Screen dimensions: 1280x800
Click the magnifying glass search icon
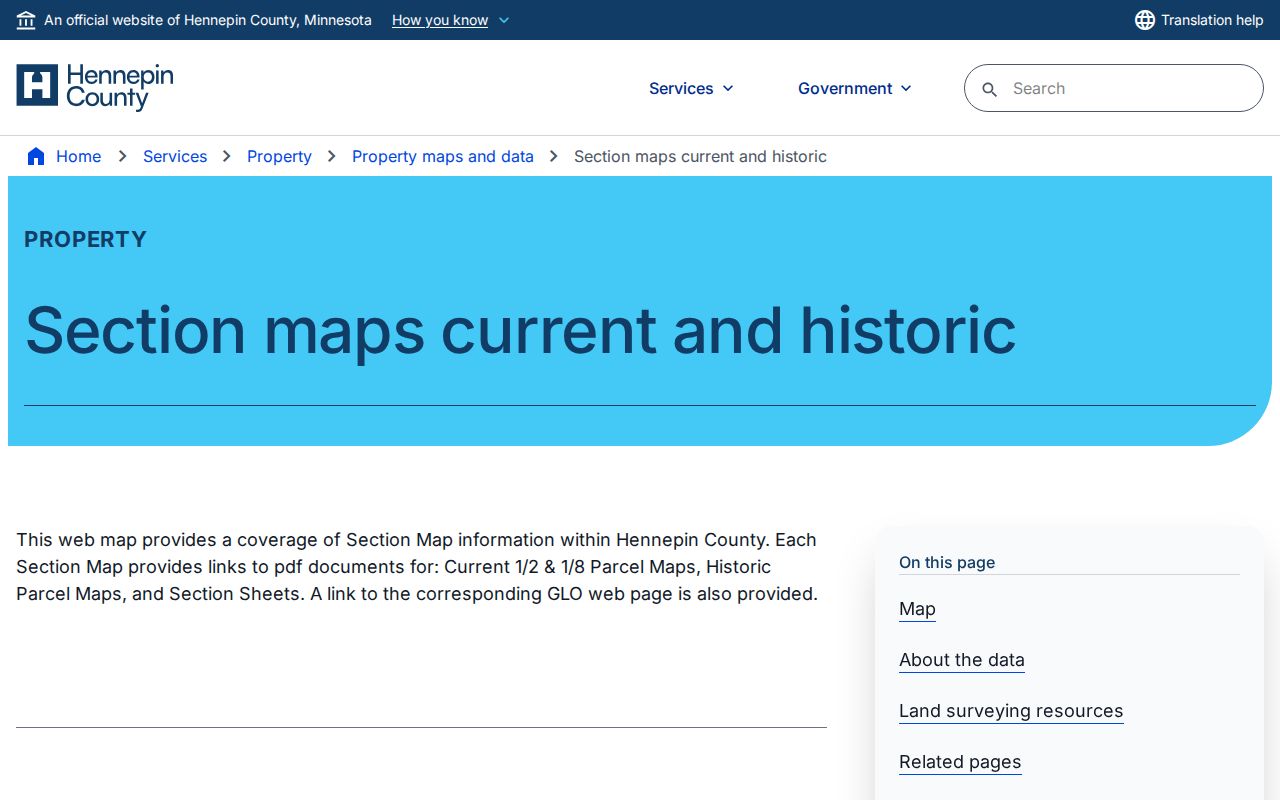coord(990,89)
